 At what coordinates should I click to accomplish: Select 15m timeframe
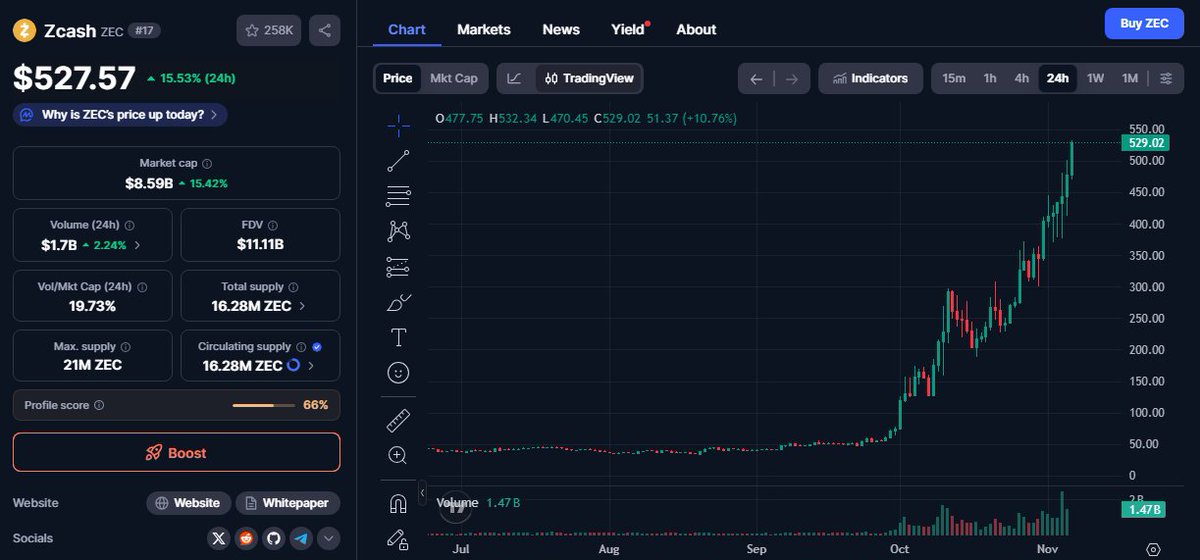point(954,78)
